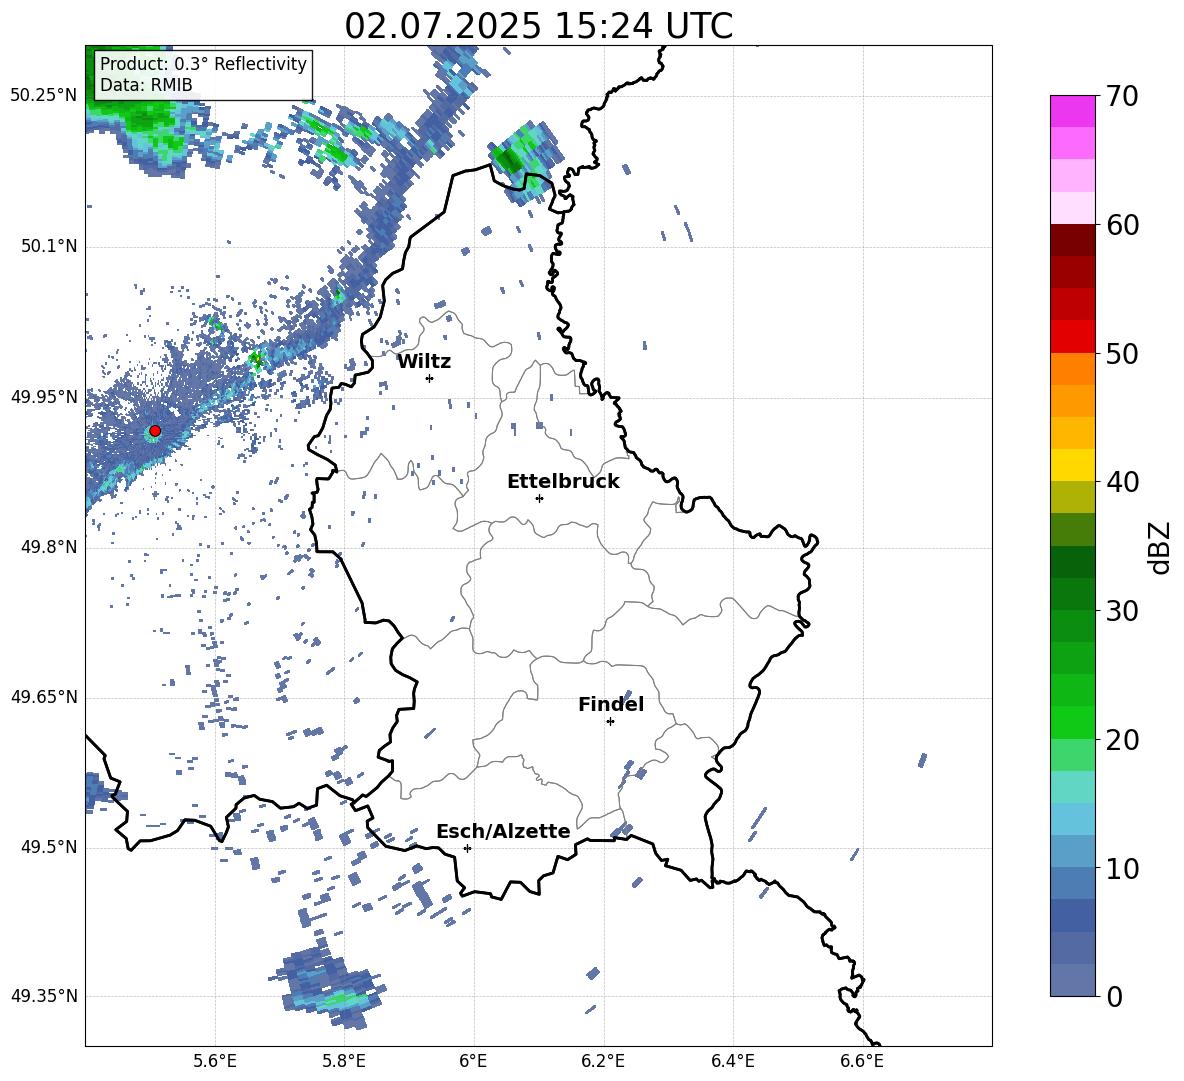Screen dimensions: 1184x1081
Task: Click the 0 tick on colorbar
Action: click(1114, 996)
